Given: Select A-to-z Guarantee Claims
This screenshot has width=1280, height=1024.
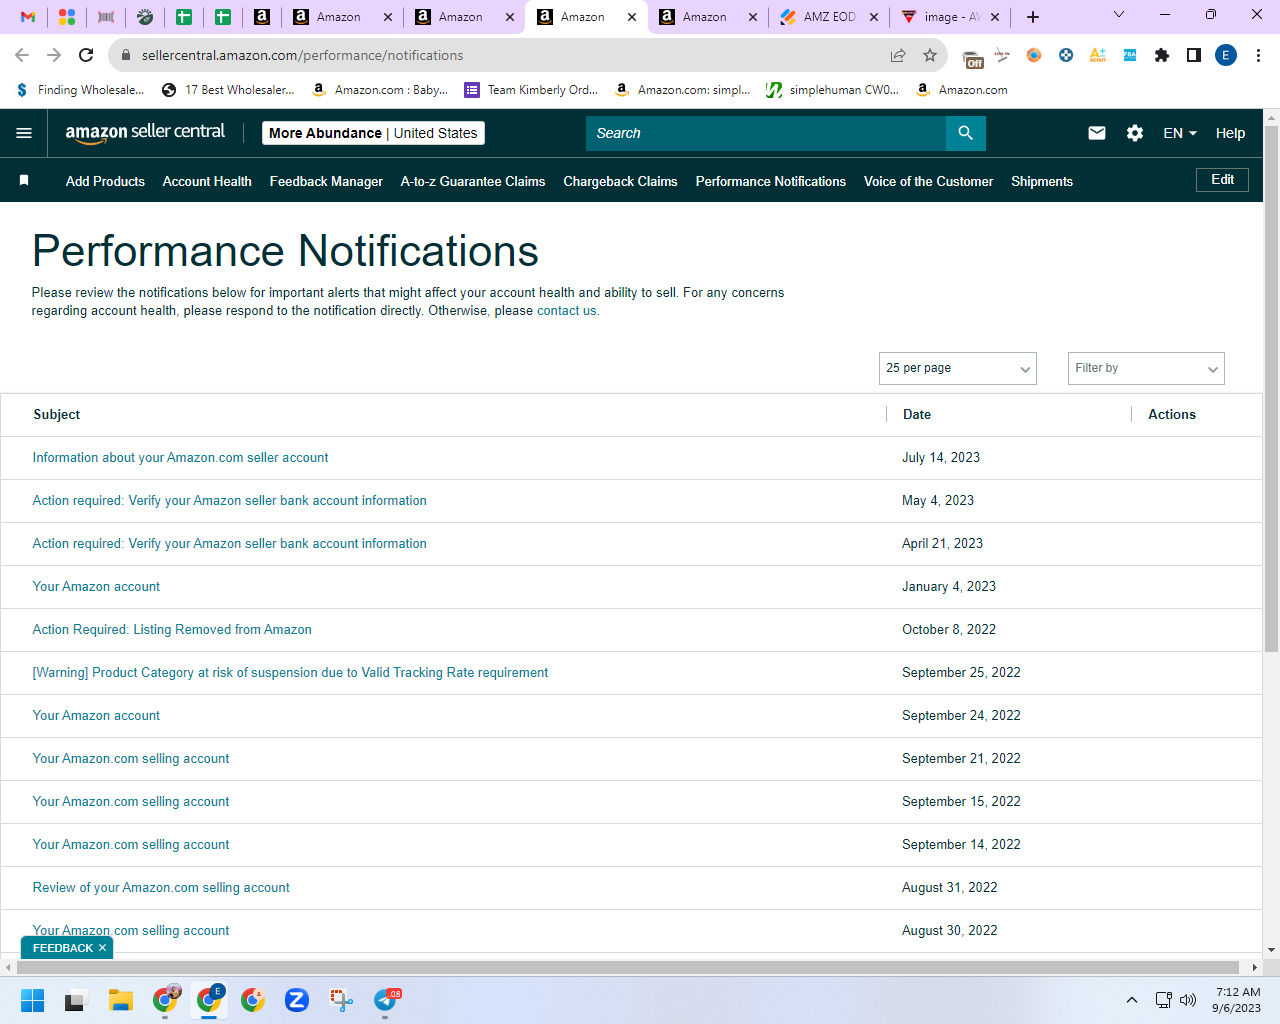Looking at the screenshot, I should [x=473, y=181].
